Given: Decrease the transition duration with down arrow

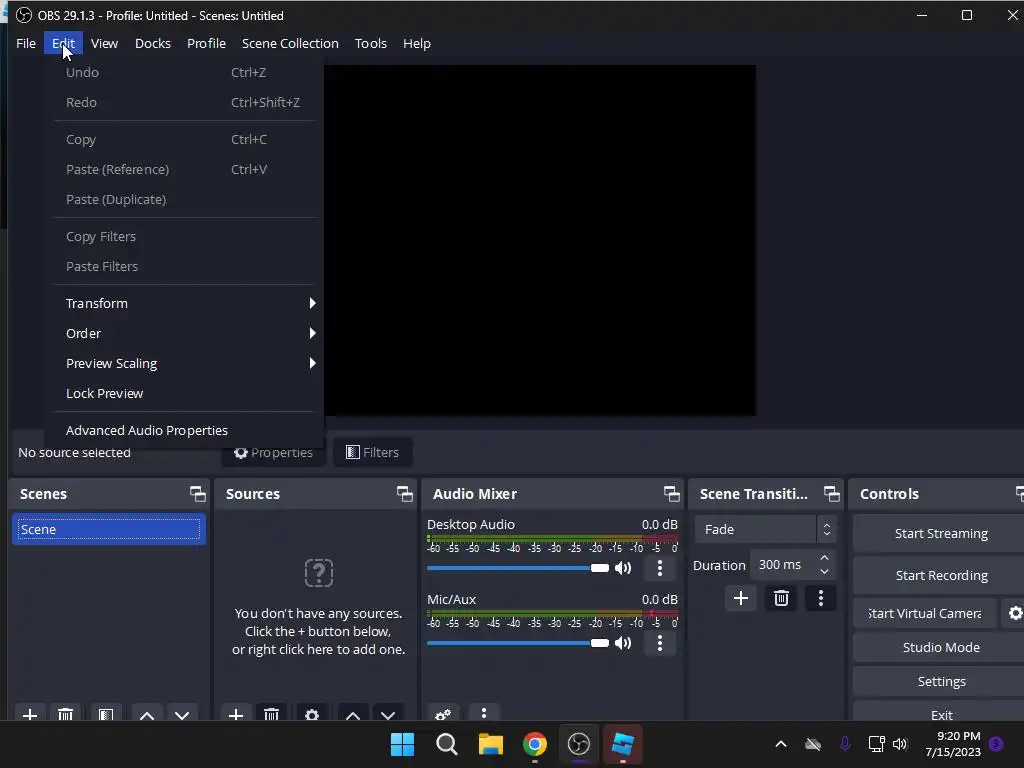Looking at the screenshot, I should pos(824,571).
